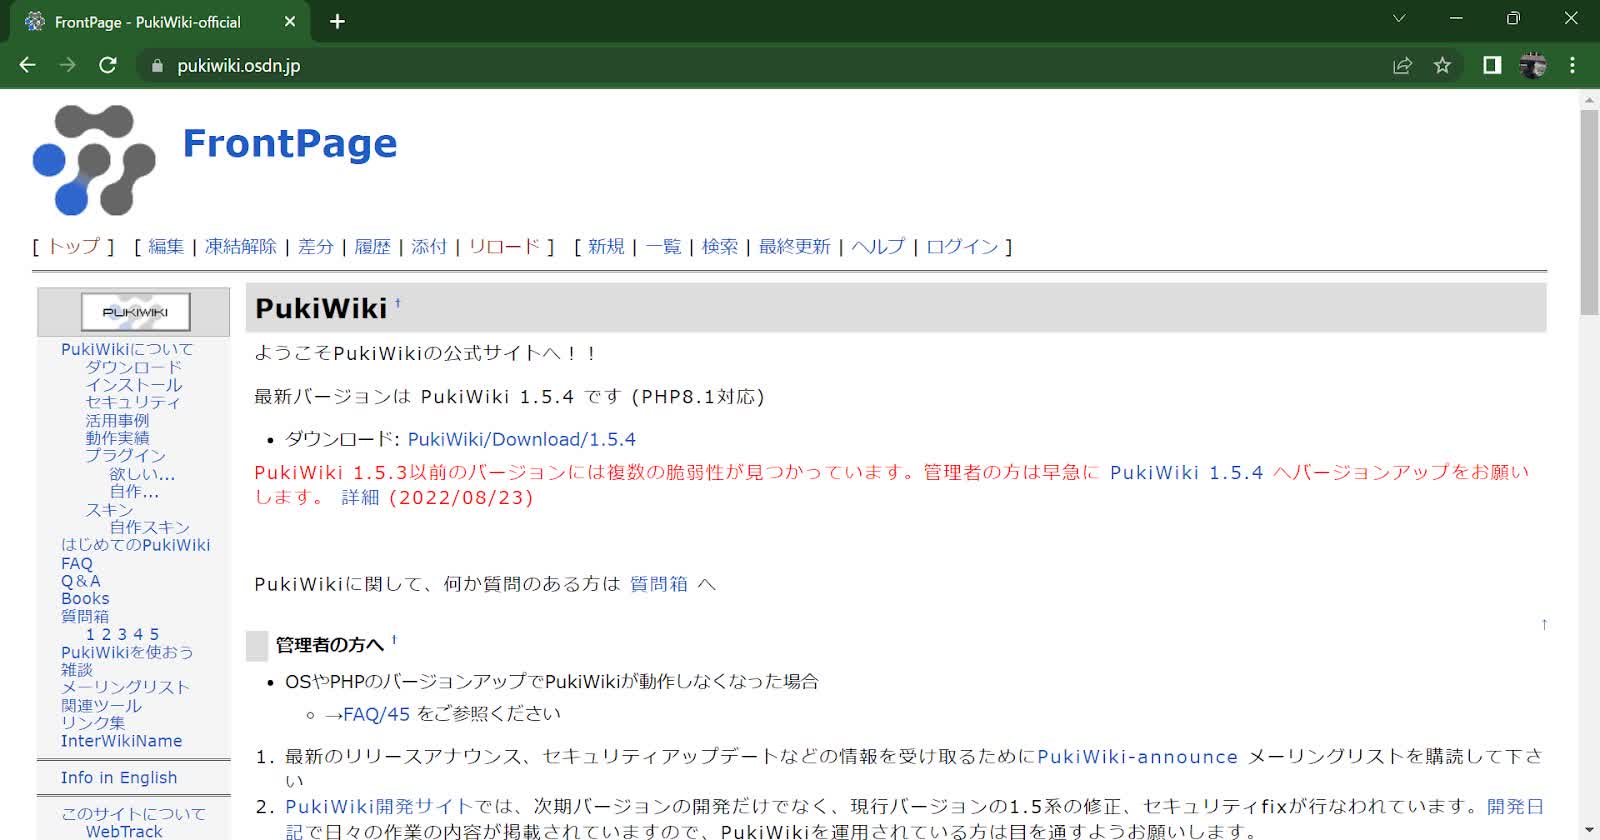Click 一覧 in navigation bar
Viewport: 1600px width, 840px height.
tap(663, 246)
